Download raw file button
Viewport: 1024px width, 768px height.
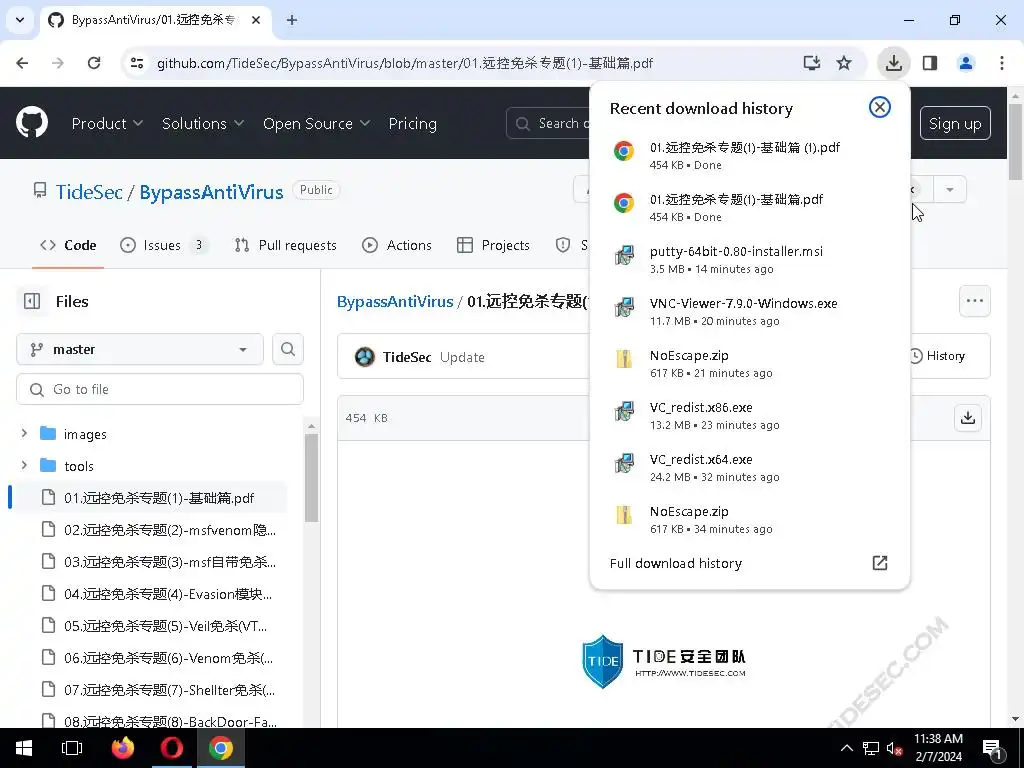(x=968, y=418)
